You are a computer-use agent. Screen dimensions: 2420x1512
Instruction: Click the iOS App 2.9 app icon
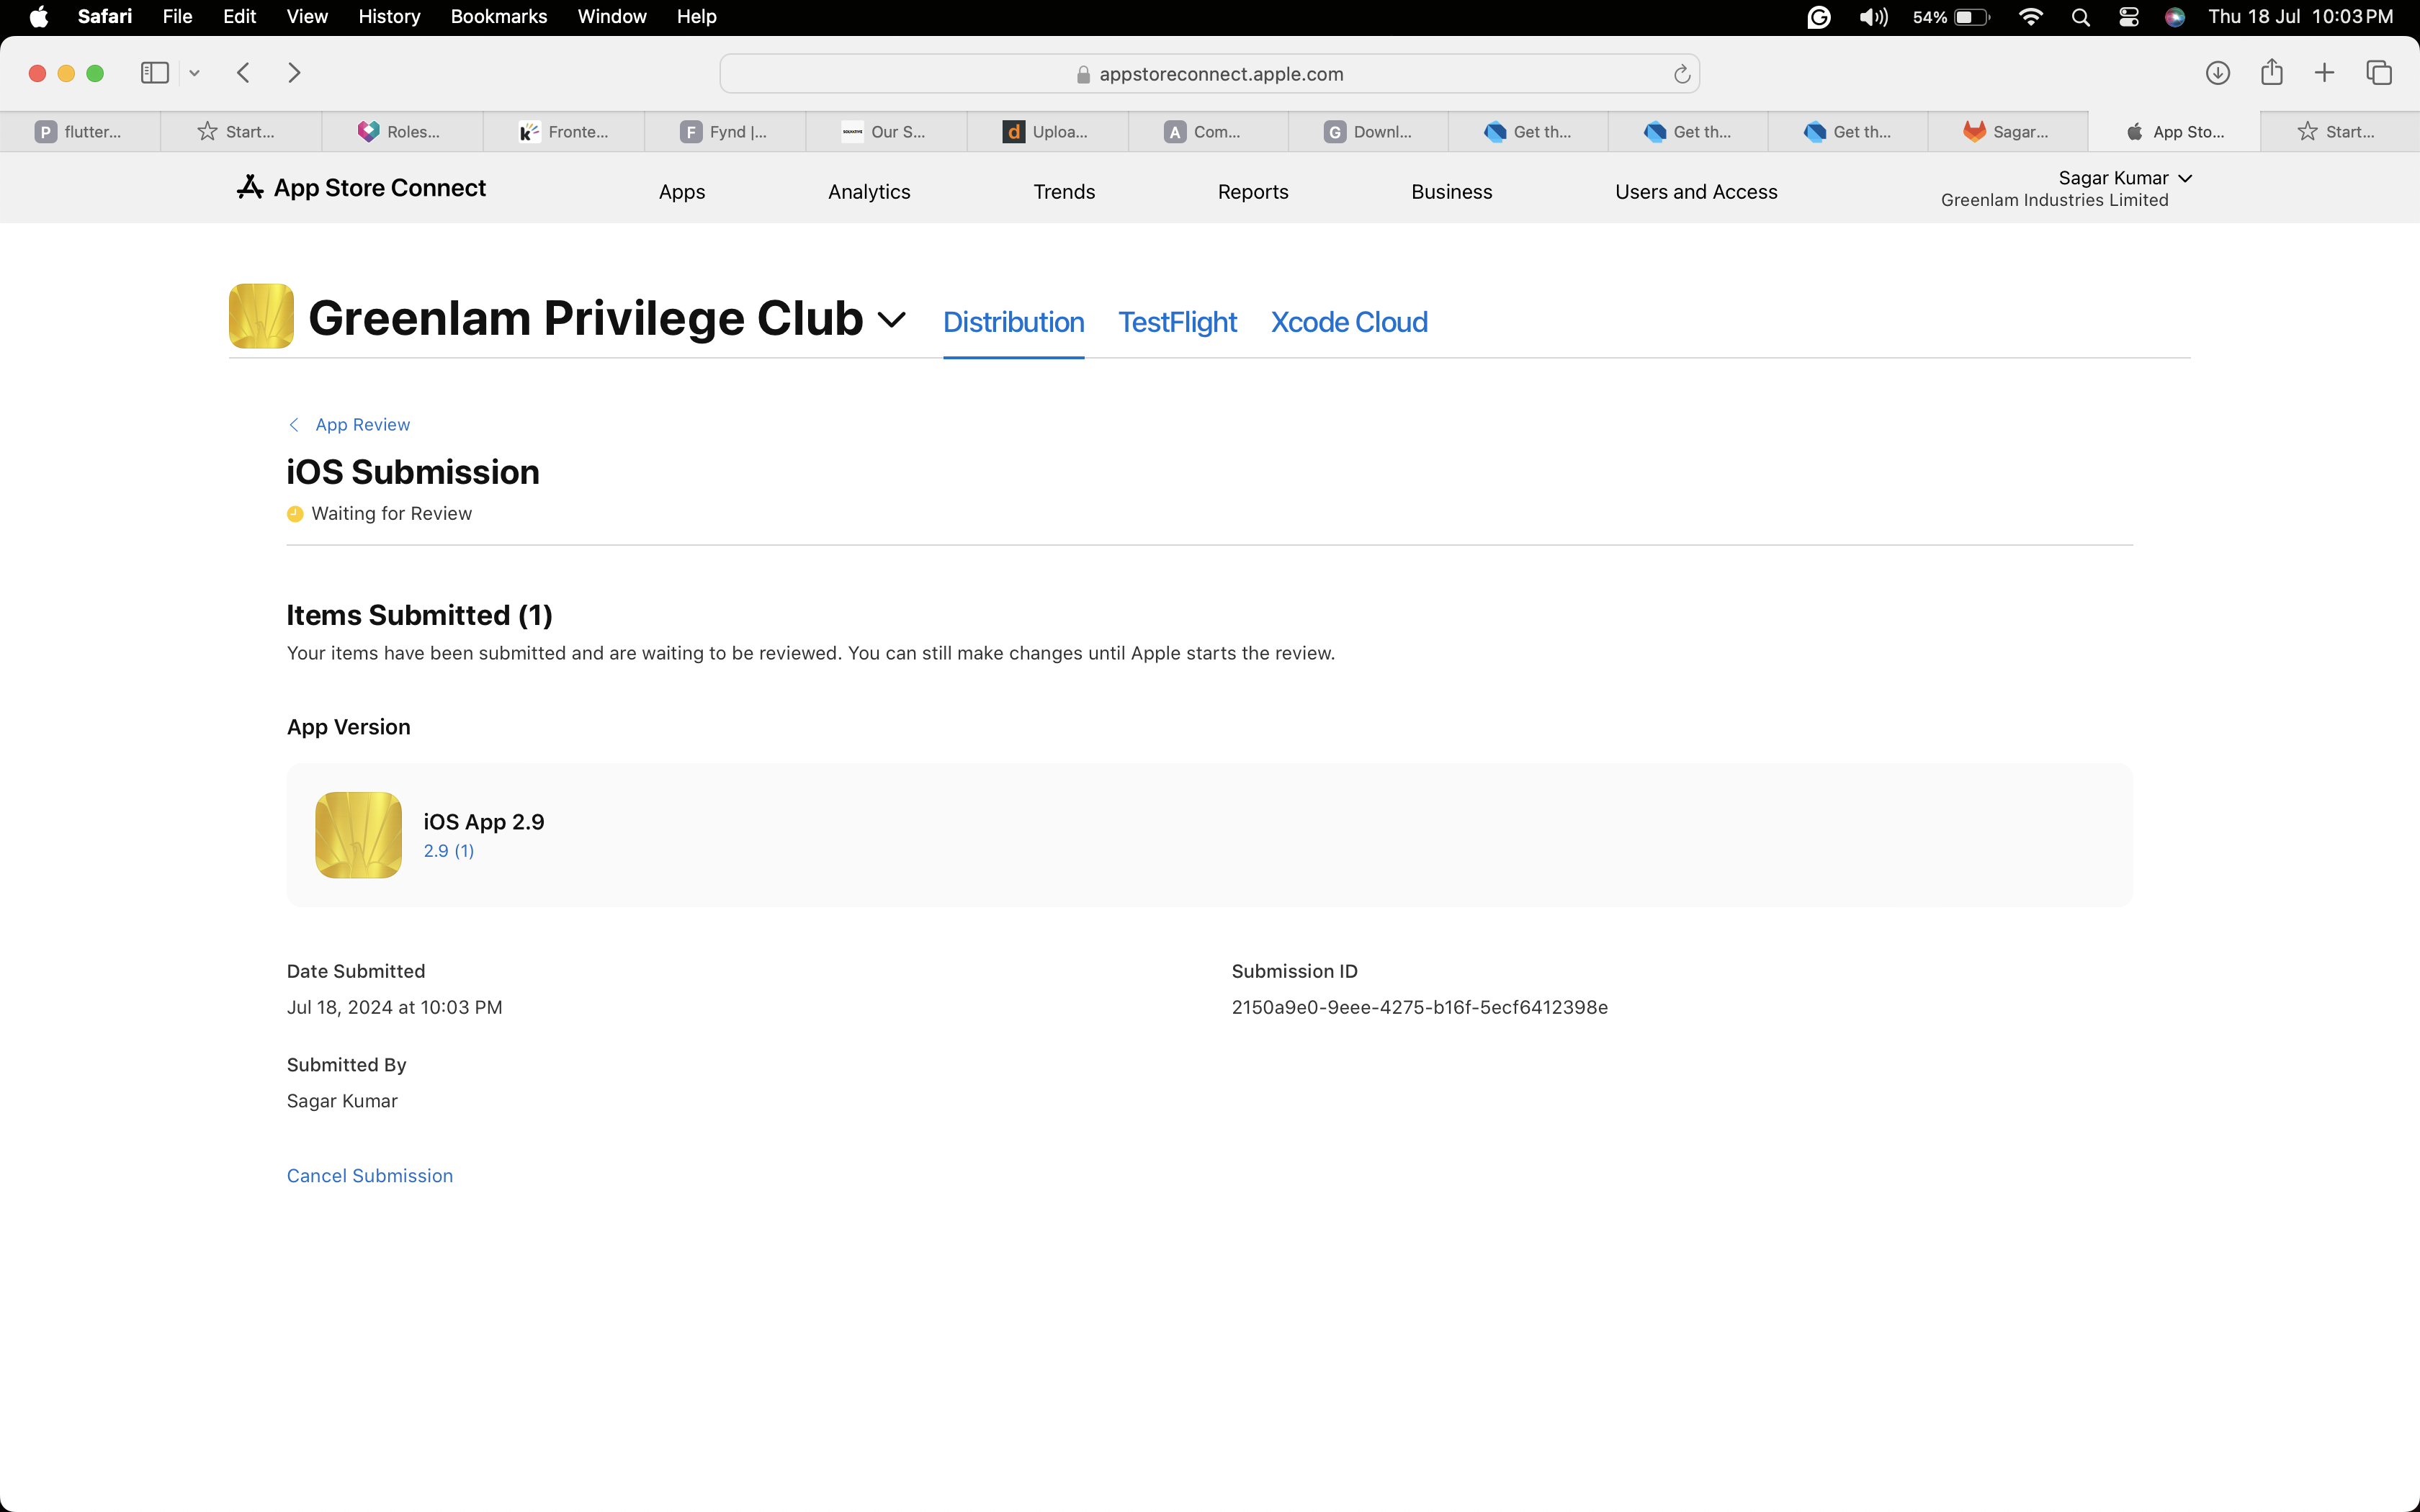tap(358, 835)
